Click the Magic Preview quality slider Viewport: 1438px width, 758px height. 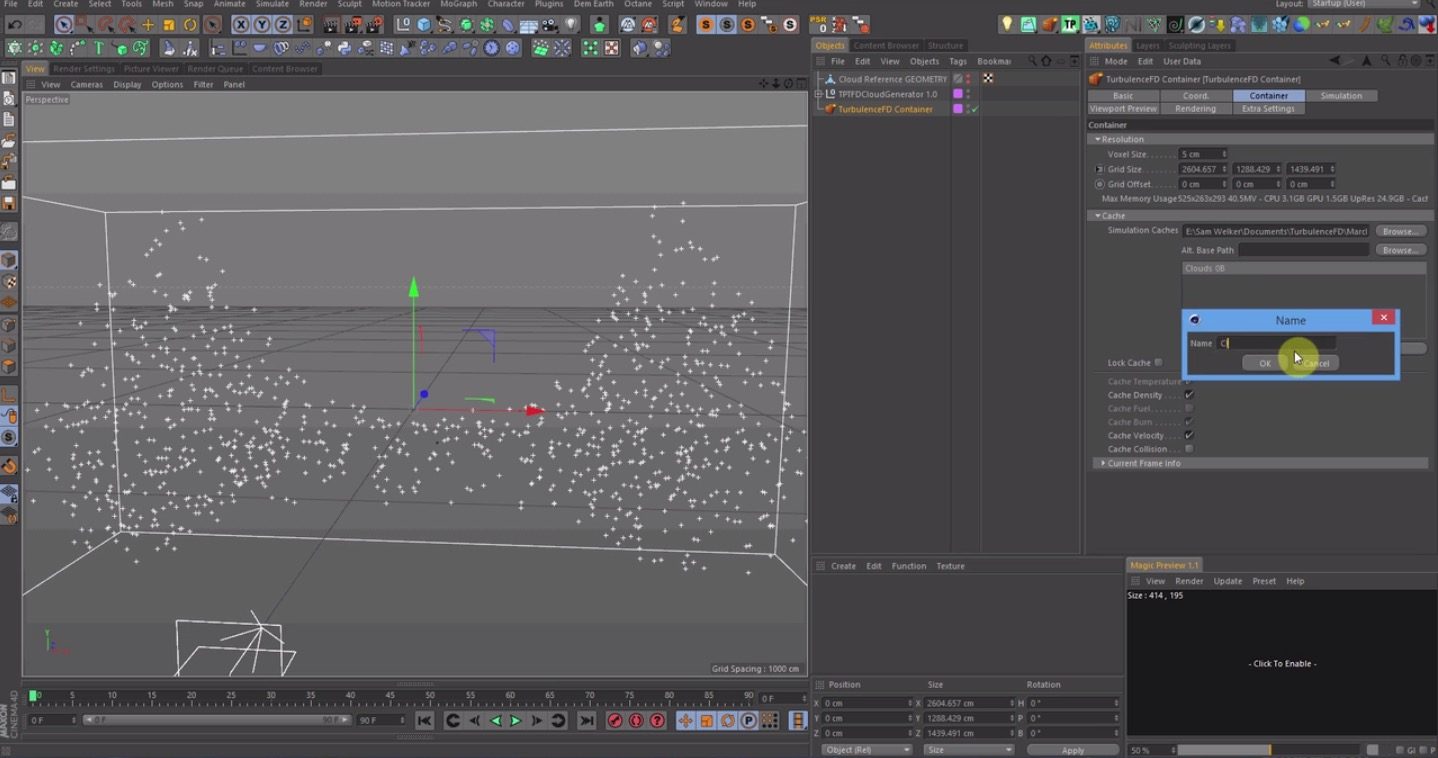point(1270,749)
